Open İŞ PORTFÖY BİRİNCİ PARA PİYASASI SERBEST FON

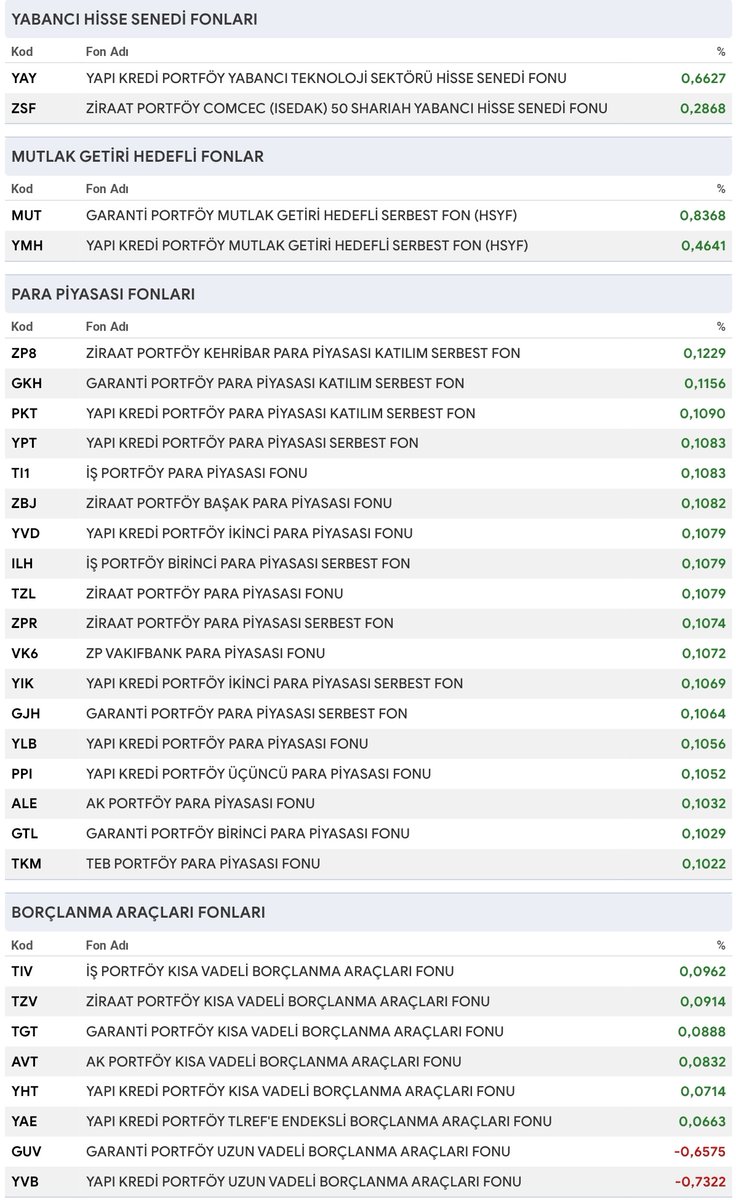(x=248, y=563)
